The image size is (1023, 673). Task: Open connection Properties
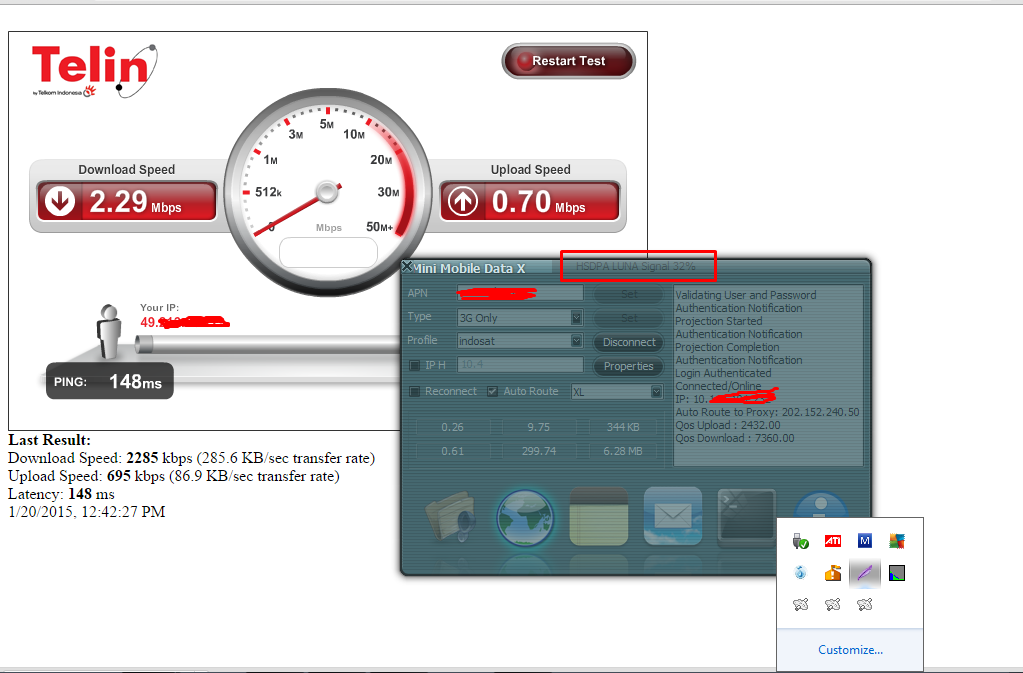pyautogui.click(x=628, y=366)
